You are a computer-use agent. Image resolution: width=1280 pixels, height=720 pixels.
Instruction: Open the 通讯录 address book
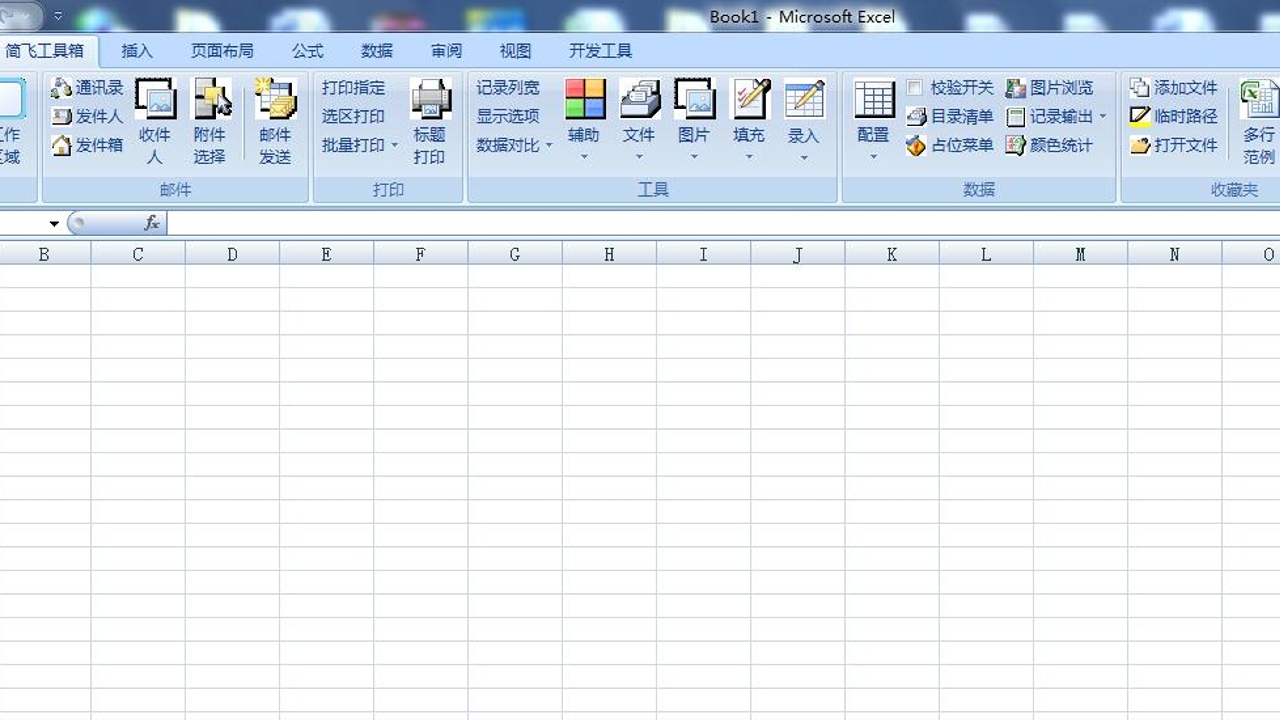click(x=97, y=87)
